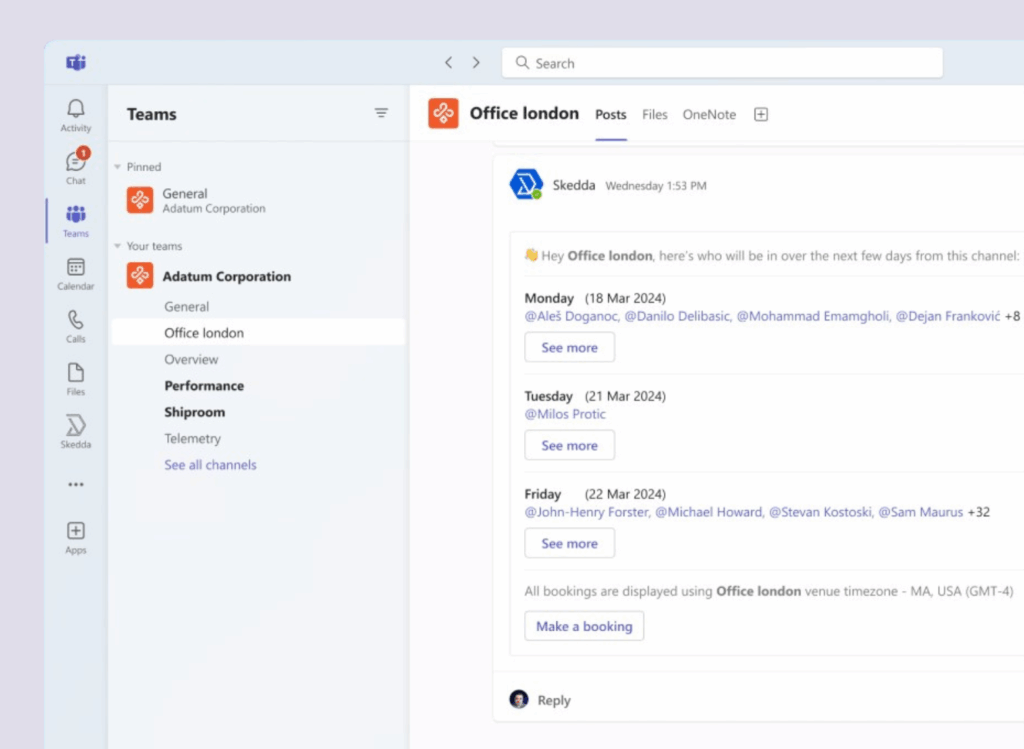Collapse the Pinned section

[x=117, y=166]
